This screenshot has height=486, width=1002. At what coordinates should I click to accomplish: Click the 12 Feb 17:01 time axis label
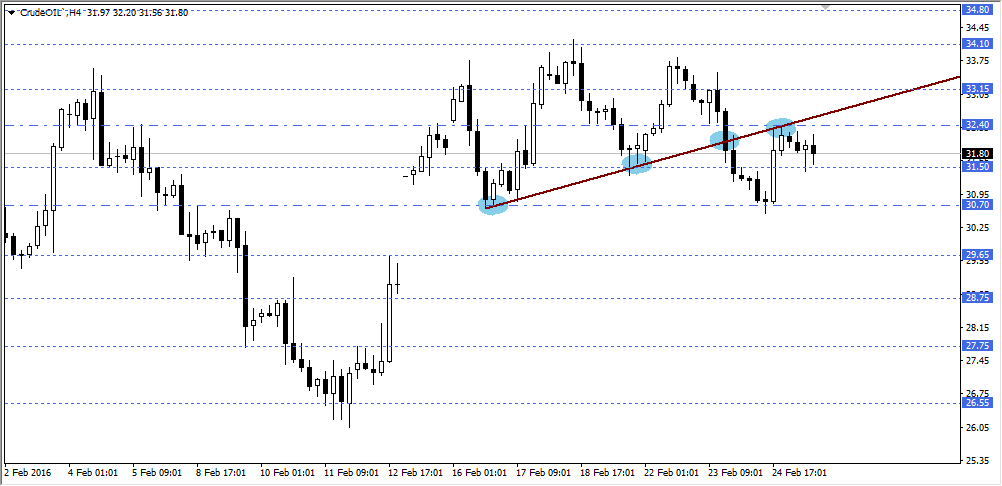pyautogui.click(x=416, y=472)
